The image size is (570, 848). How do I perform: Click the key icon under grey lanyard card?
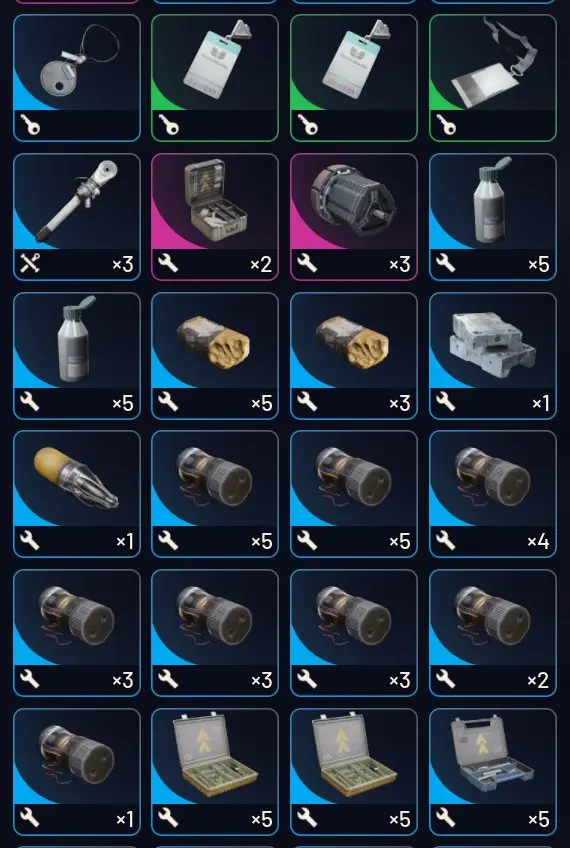click(x=446, y=125)
